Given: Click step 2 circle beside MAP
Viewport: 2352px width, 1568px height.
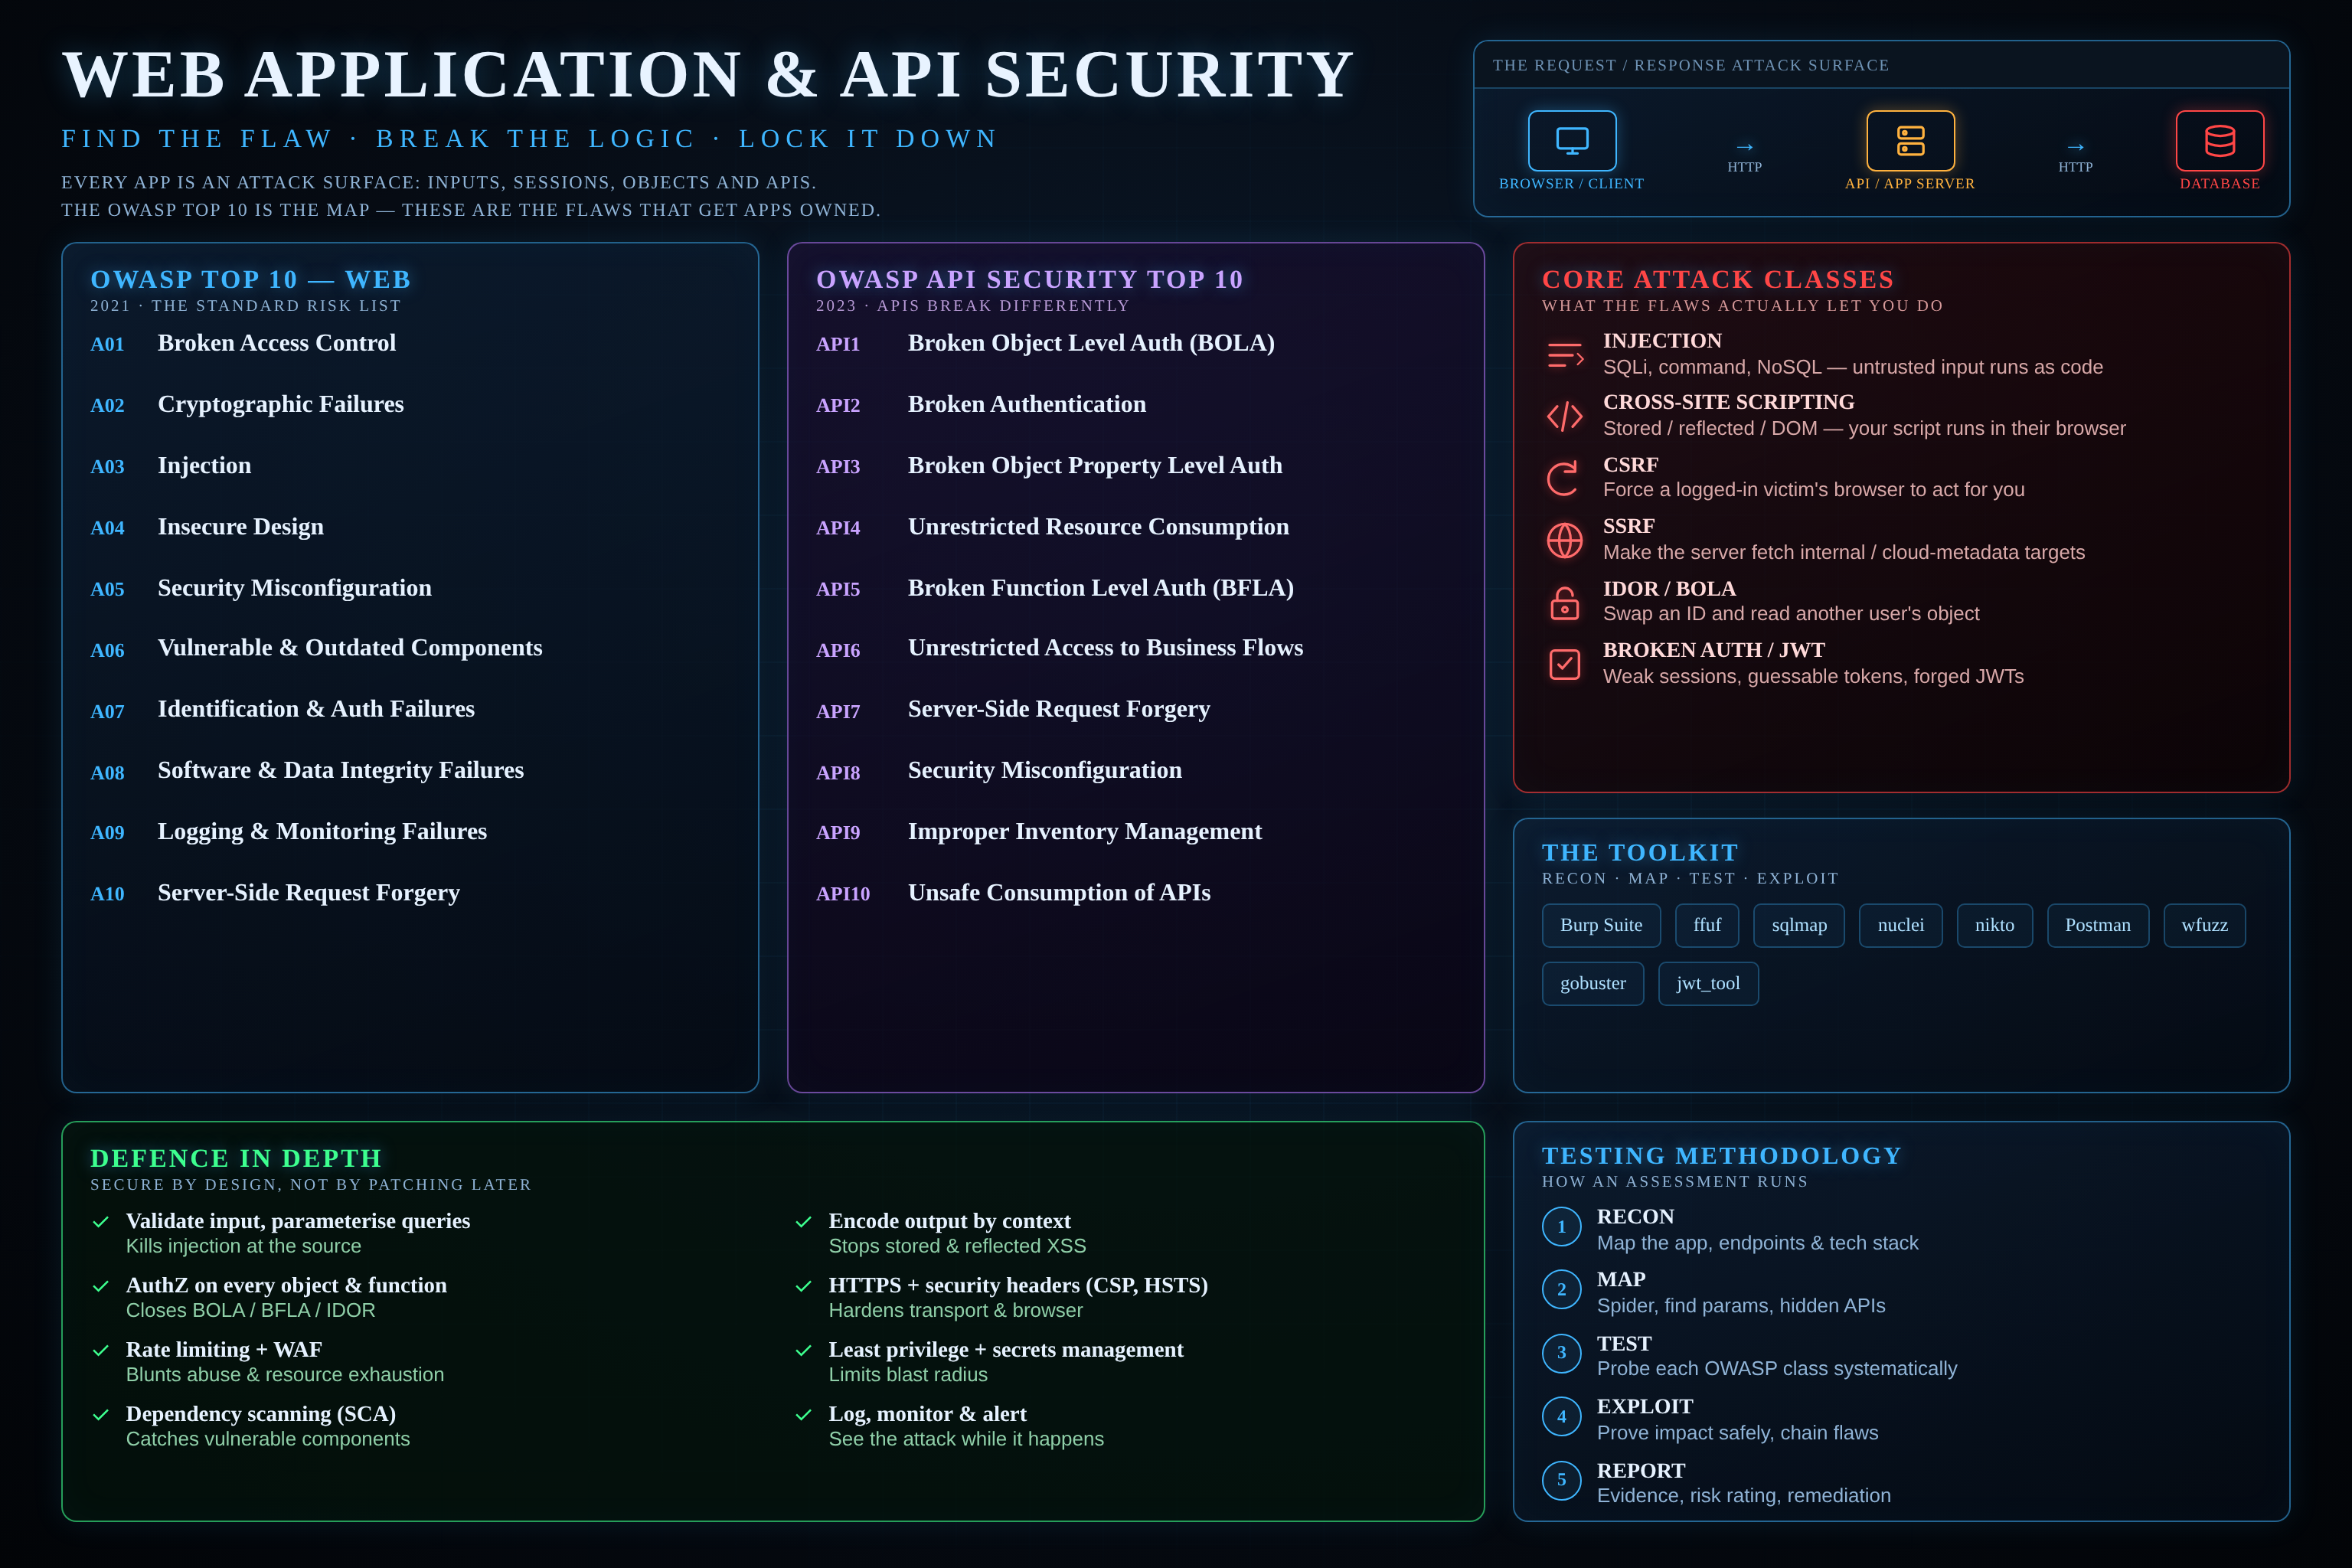Looking at the screenshot, I should 1562,1290.
